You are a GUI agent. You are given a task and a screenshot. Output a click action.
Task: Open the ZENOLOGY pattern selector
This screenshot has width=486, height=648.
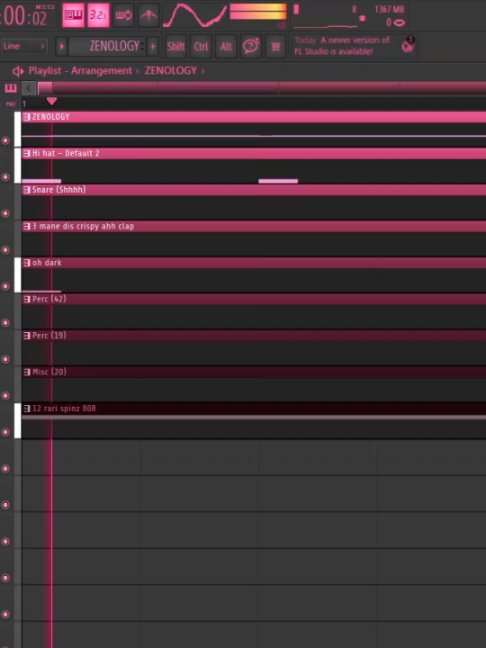(107, 46)
